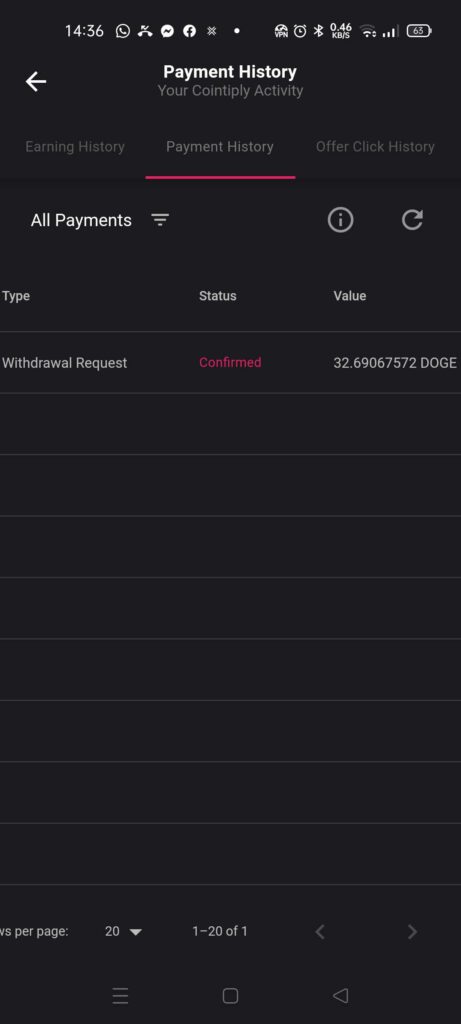Refresh payments with the reload icon

coord(412,220)
